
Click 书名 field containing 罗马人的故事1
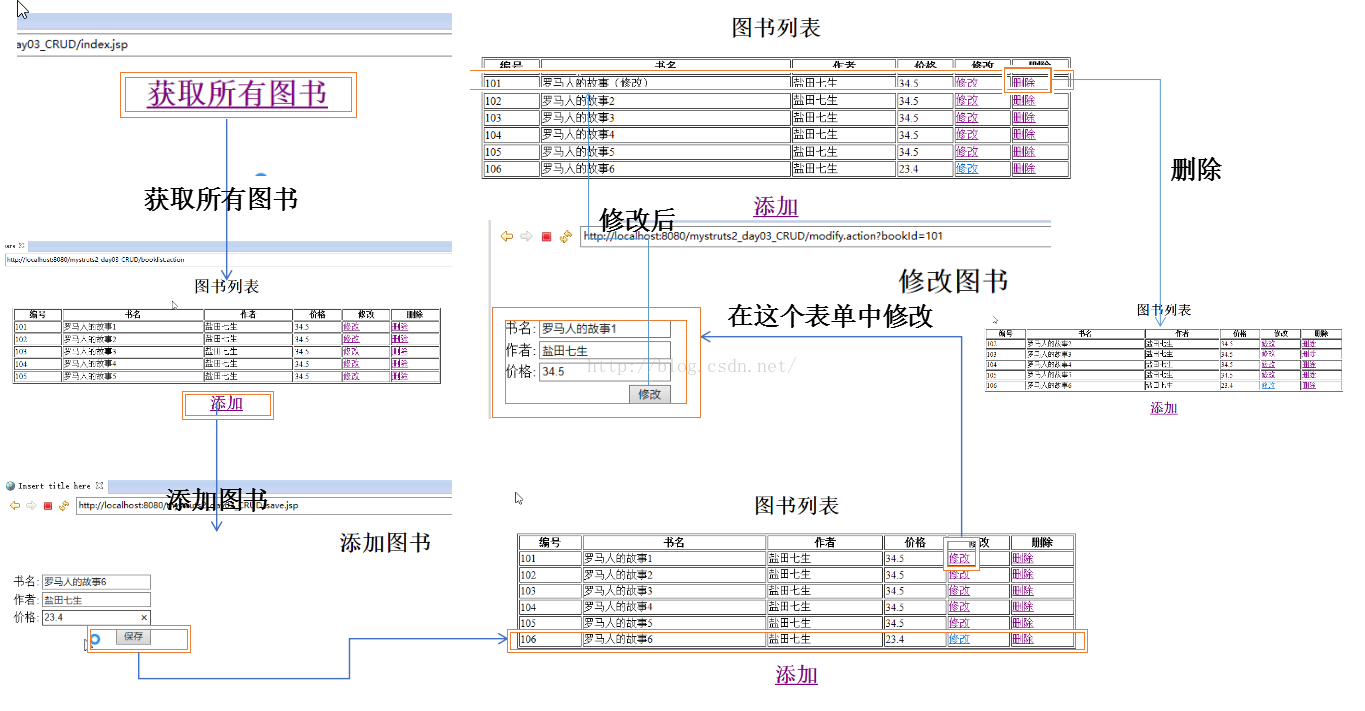pyautogui.click(x=604, y=329)
